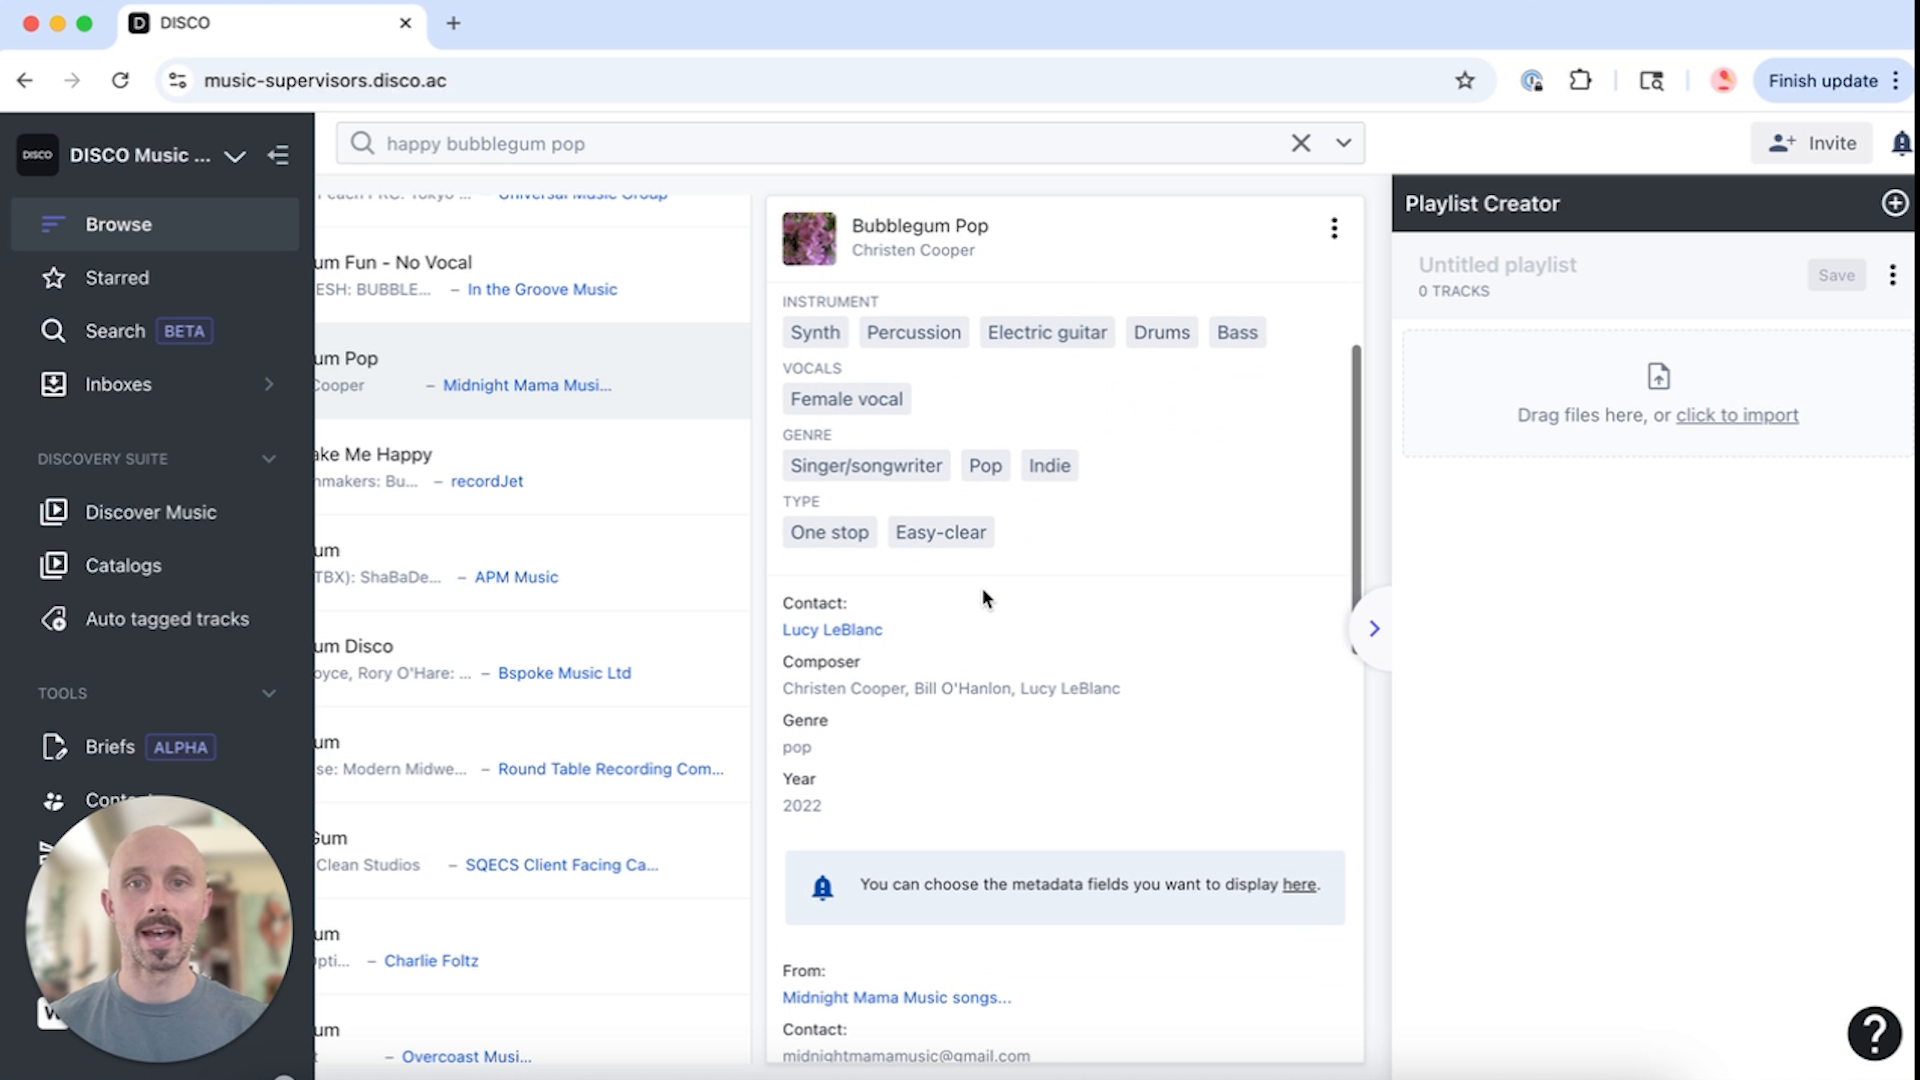This screenshot has height=1080, width=1920.
Task: Open the help question mark bubble
Action: tap(1874, 1033)
